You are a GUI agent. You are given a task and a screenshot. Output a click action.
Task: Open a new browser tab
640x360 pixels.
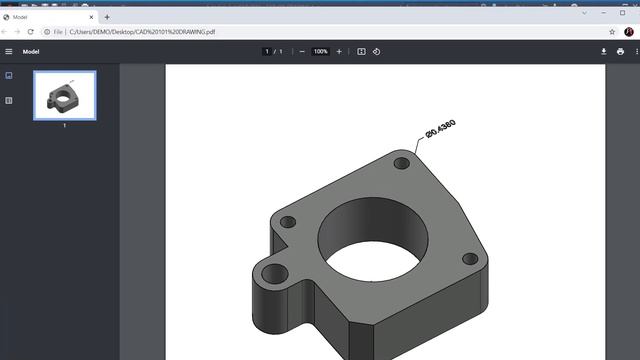click(x=107, y=17)
